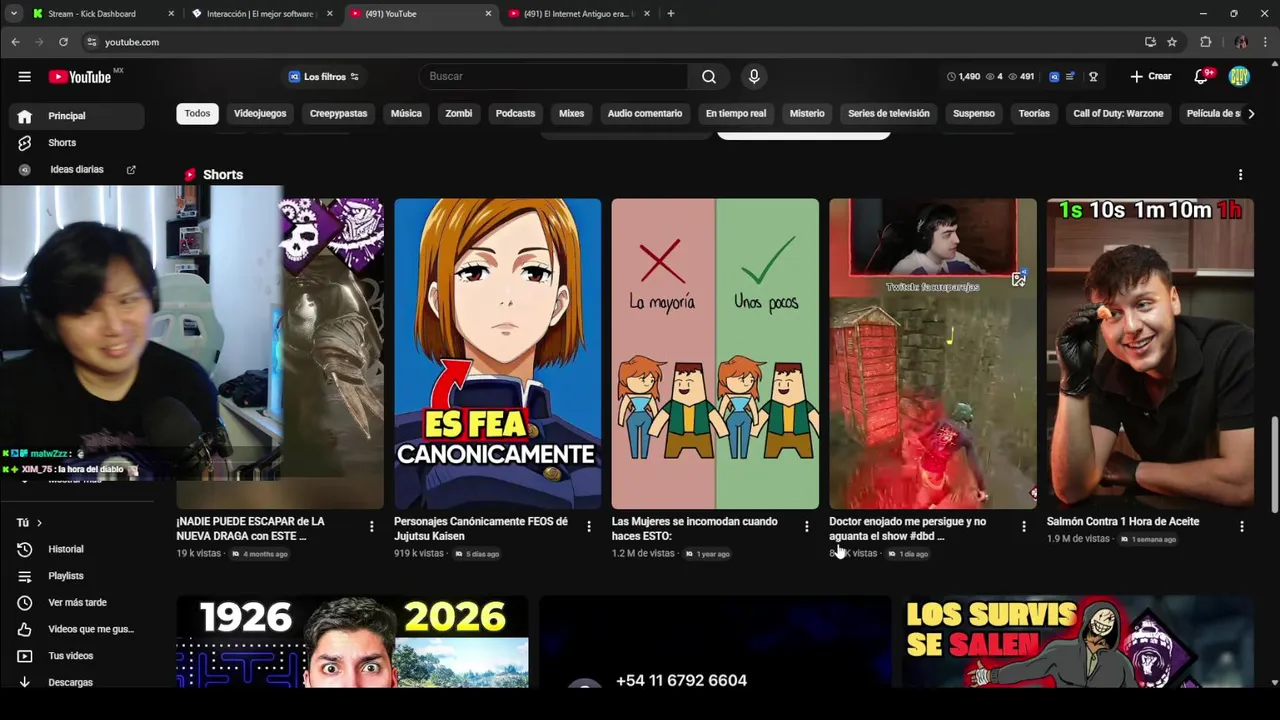Select the Mixes chip

[x=571, y=114]
